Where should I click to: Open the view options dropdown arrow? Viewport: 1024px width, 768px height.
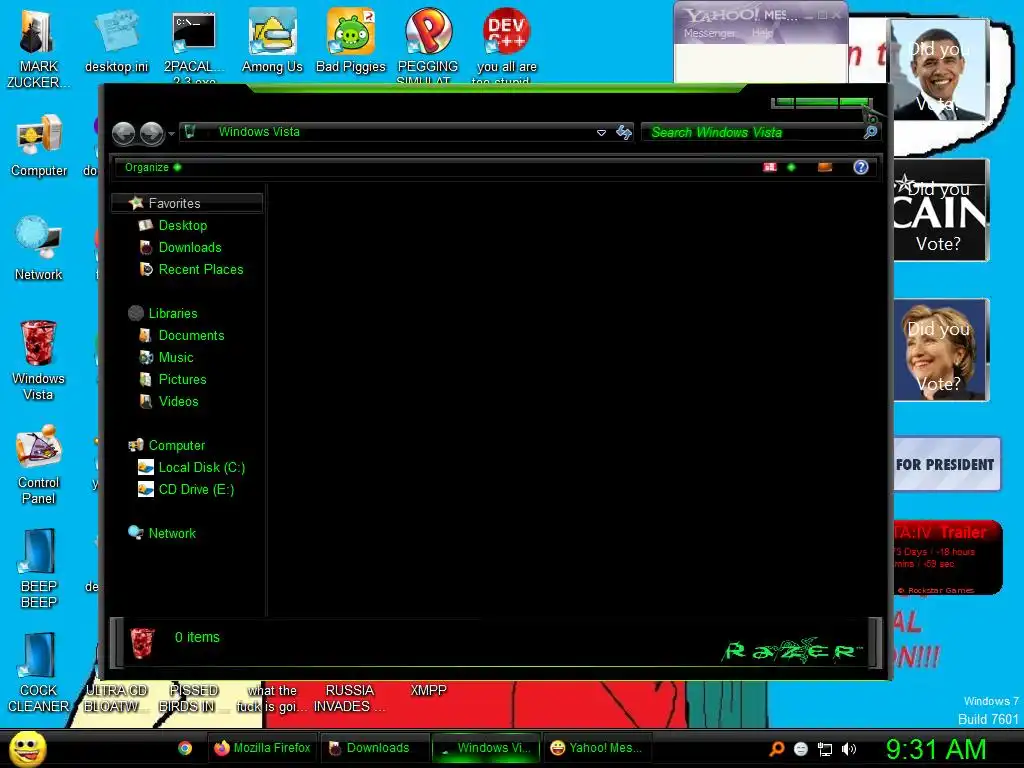[x=792, y=167]
